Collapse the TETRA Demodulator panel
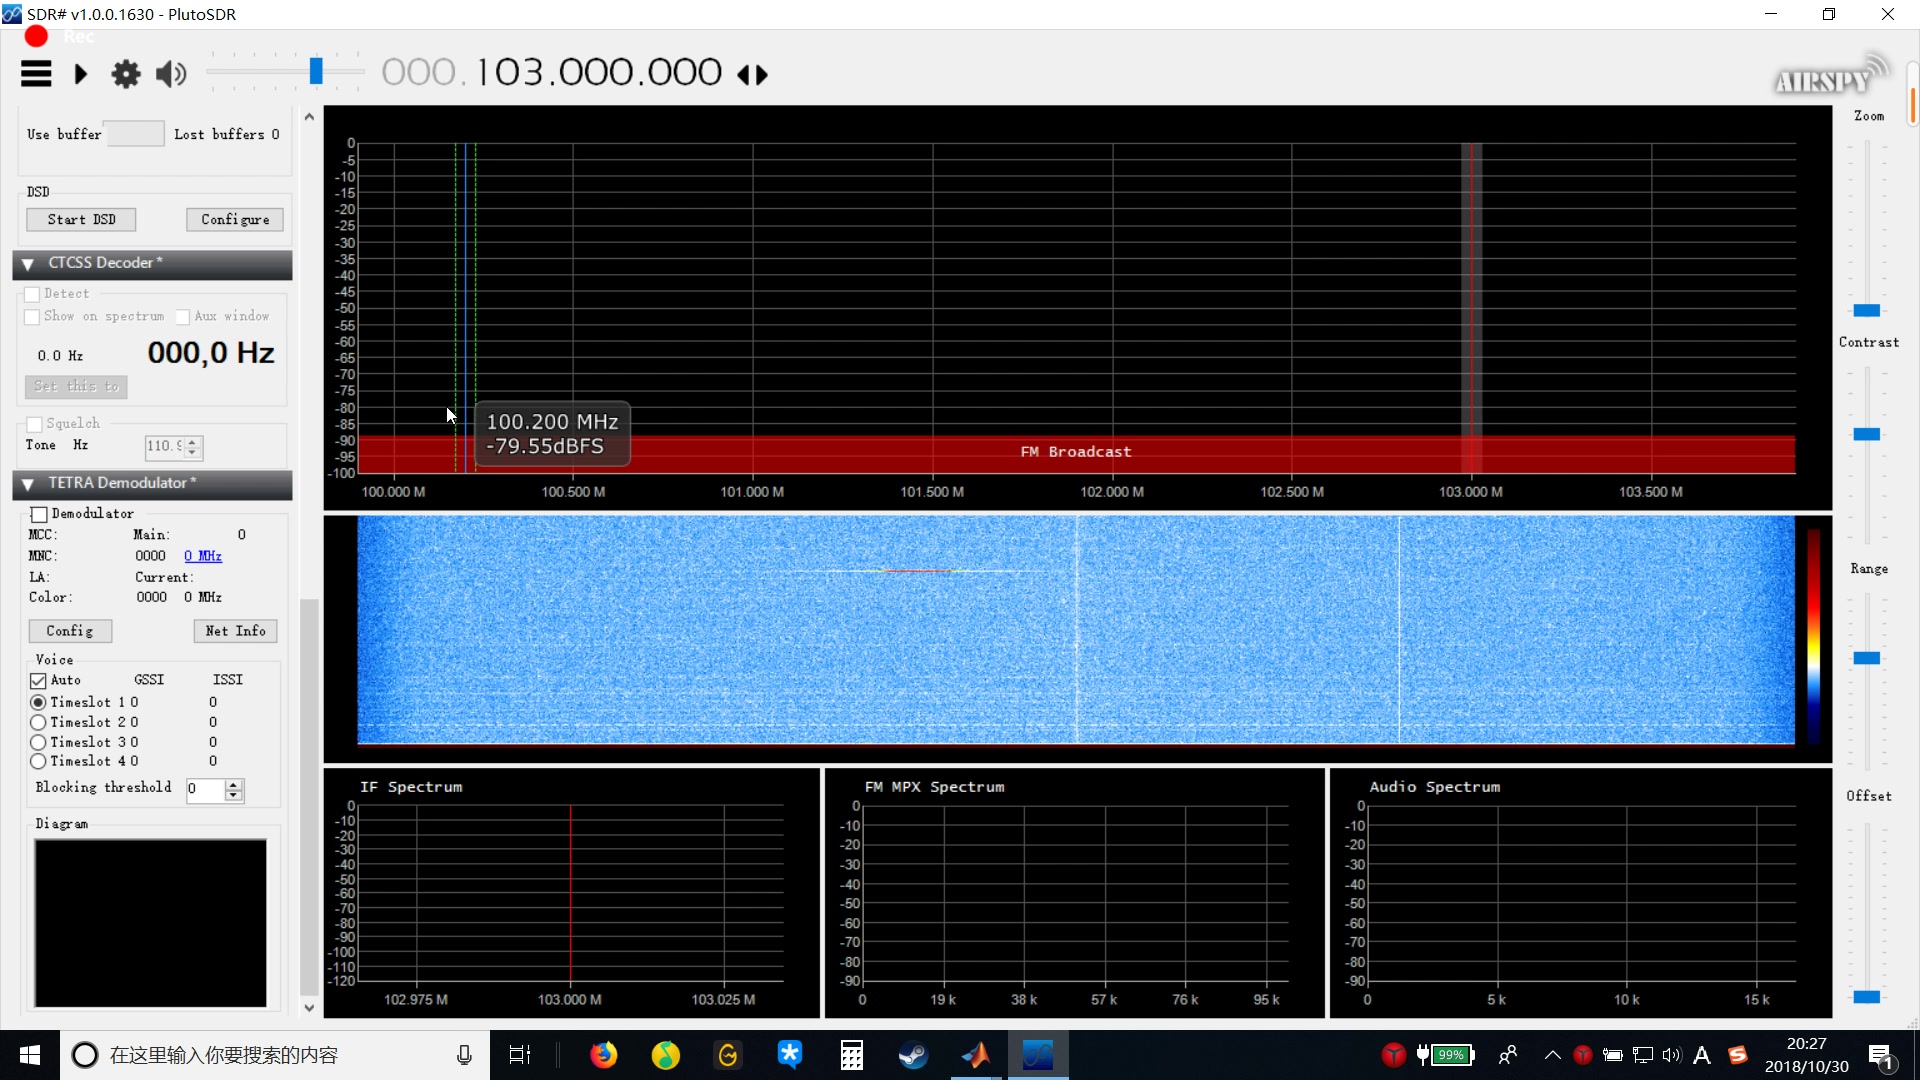 [27, 484]
